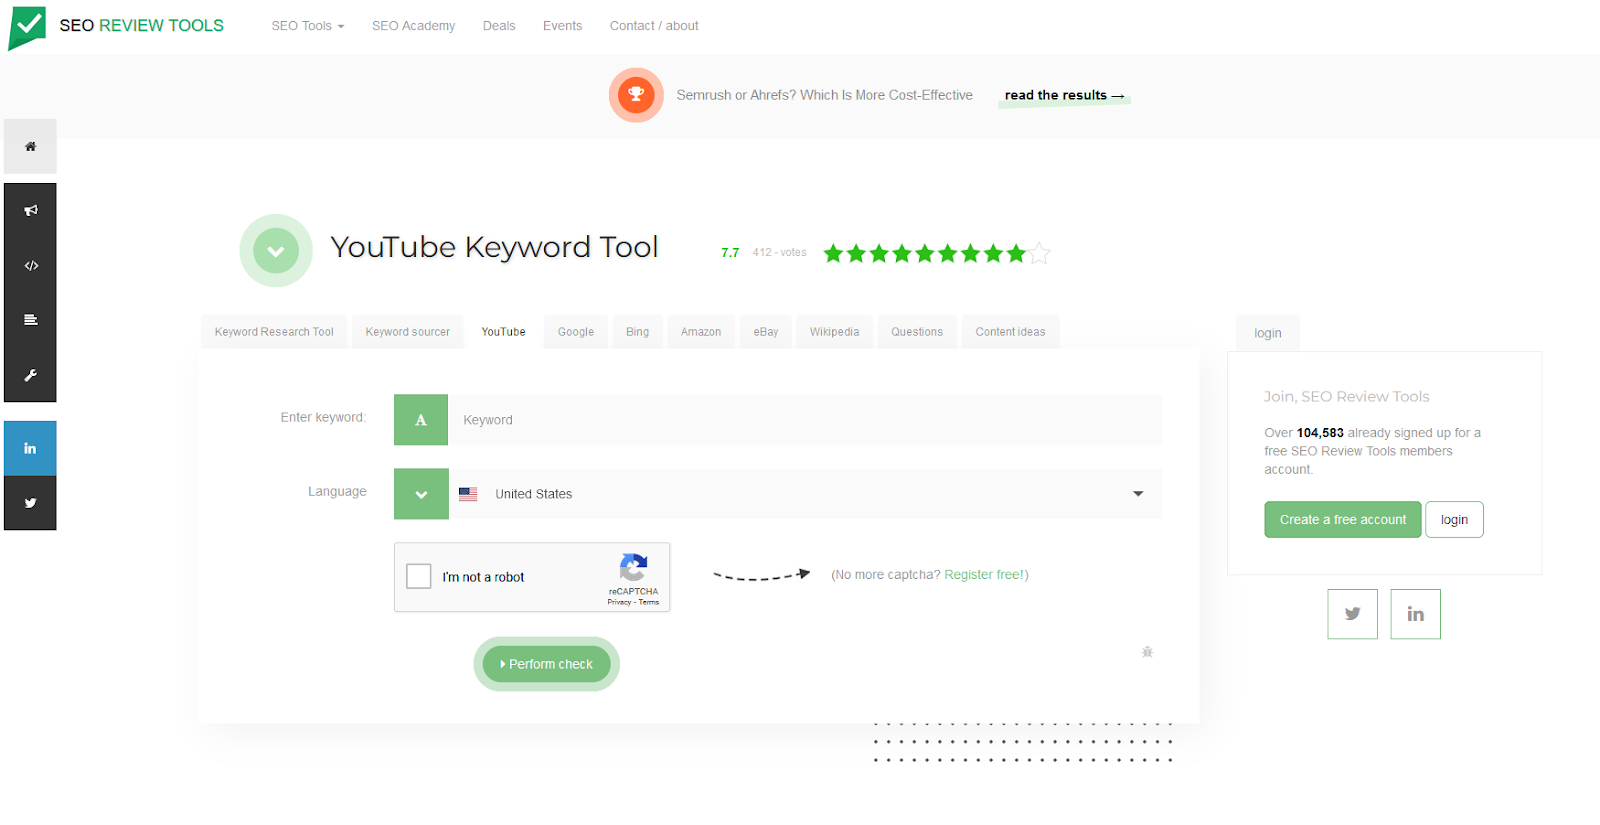Switch to the Amazon tab
The width and height of the screenshot is (1600, 825).
(701, 332)
